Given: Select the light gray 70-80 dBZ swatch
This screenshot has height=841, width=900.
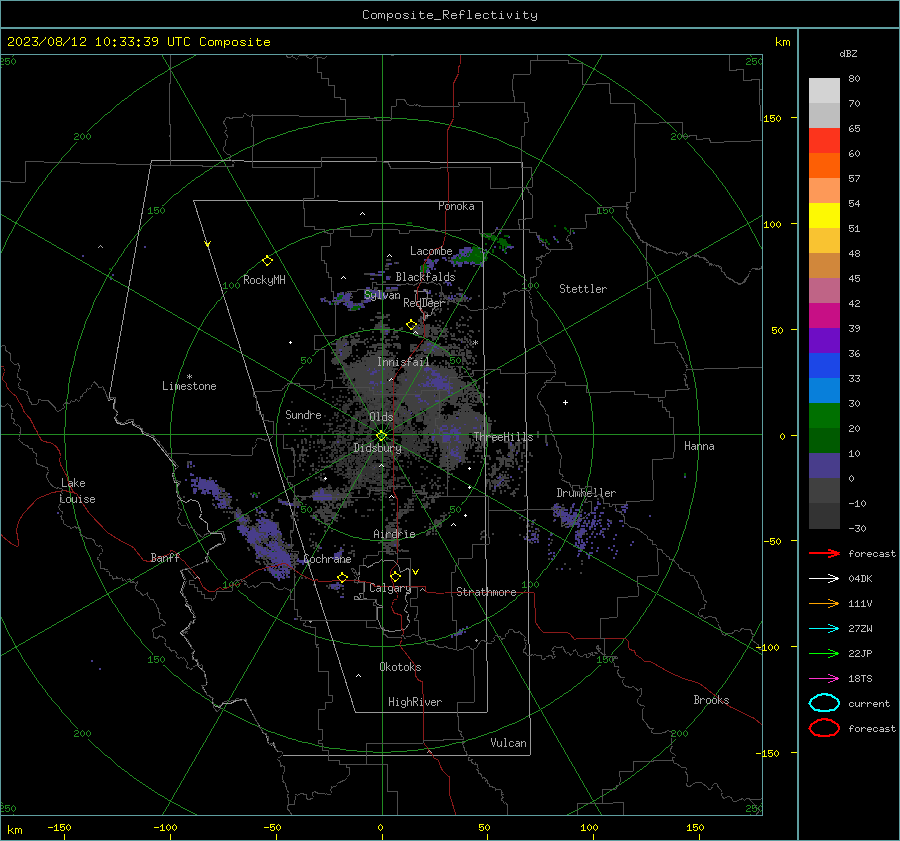Looking at the screenshot, I should 824,91.
